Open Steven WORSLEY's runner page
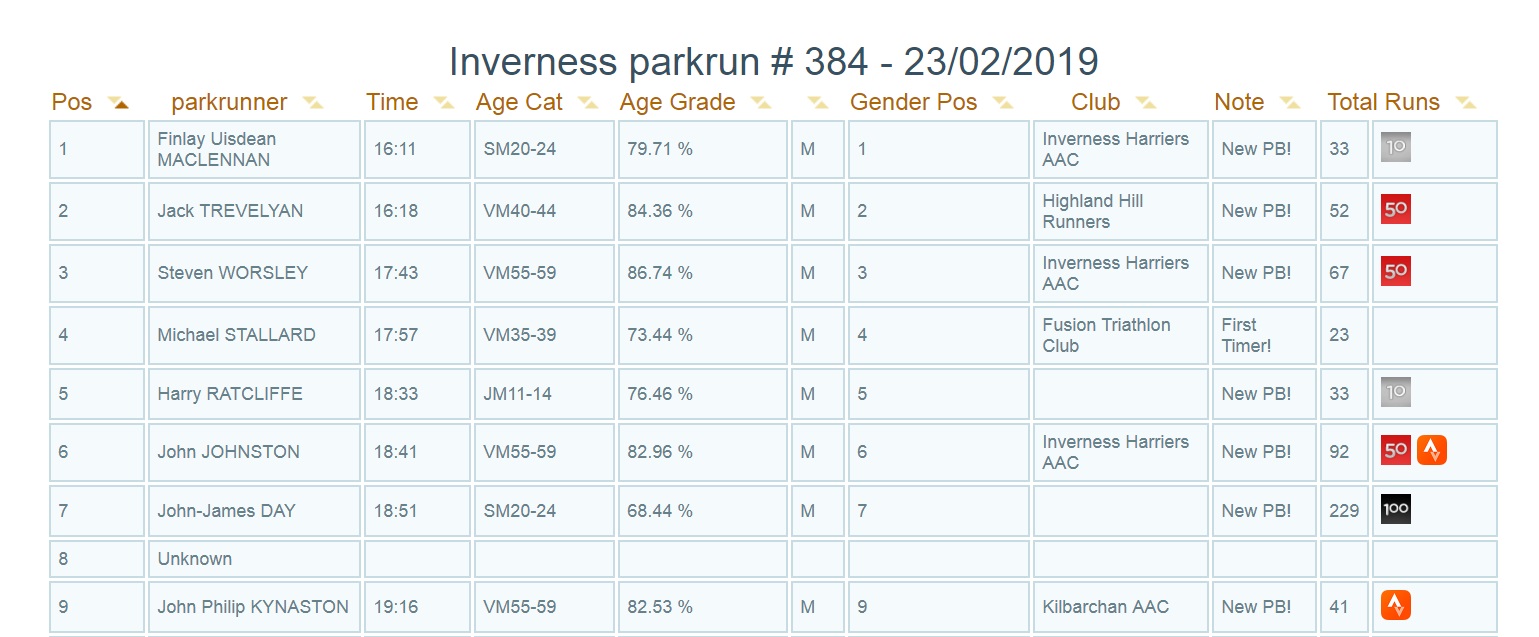 233,273
